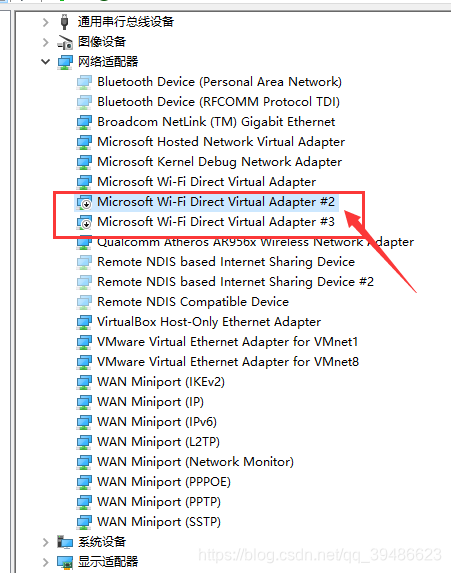Select WAN Miniport (Network Monitor) entry
451x573 pixels.
pyautogui.click(x=195, y=462)
